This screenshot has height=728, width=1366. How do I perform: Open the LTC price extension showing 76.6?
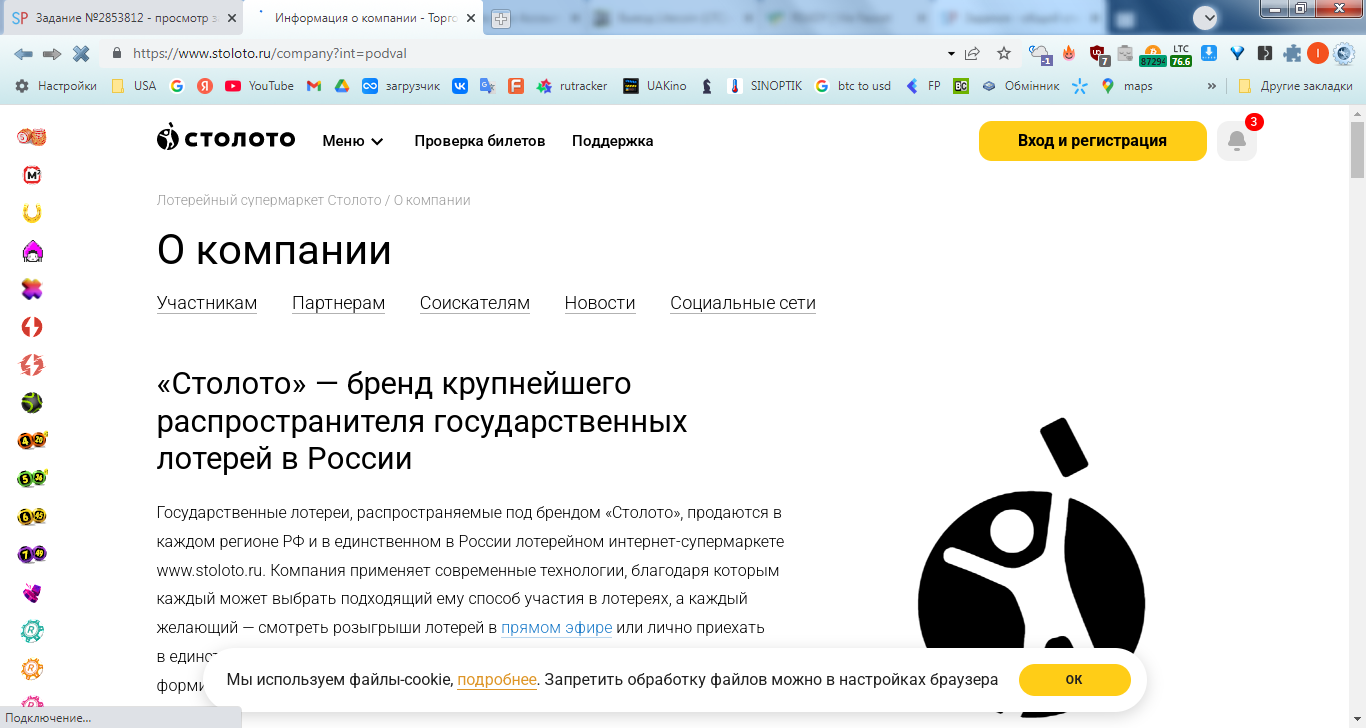click(1181, 54)
